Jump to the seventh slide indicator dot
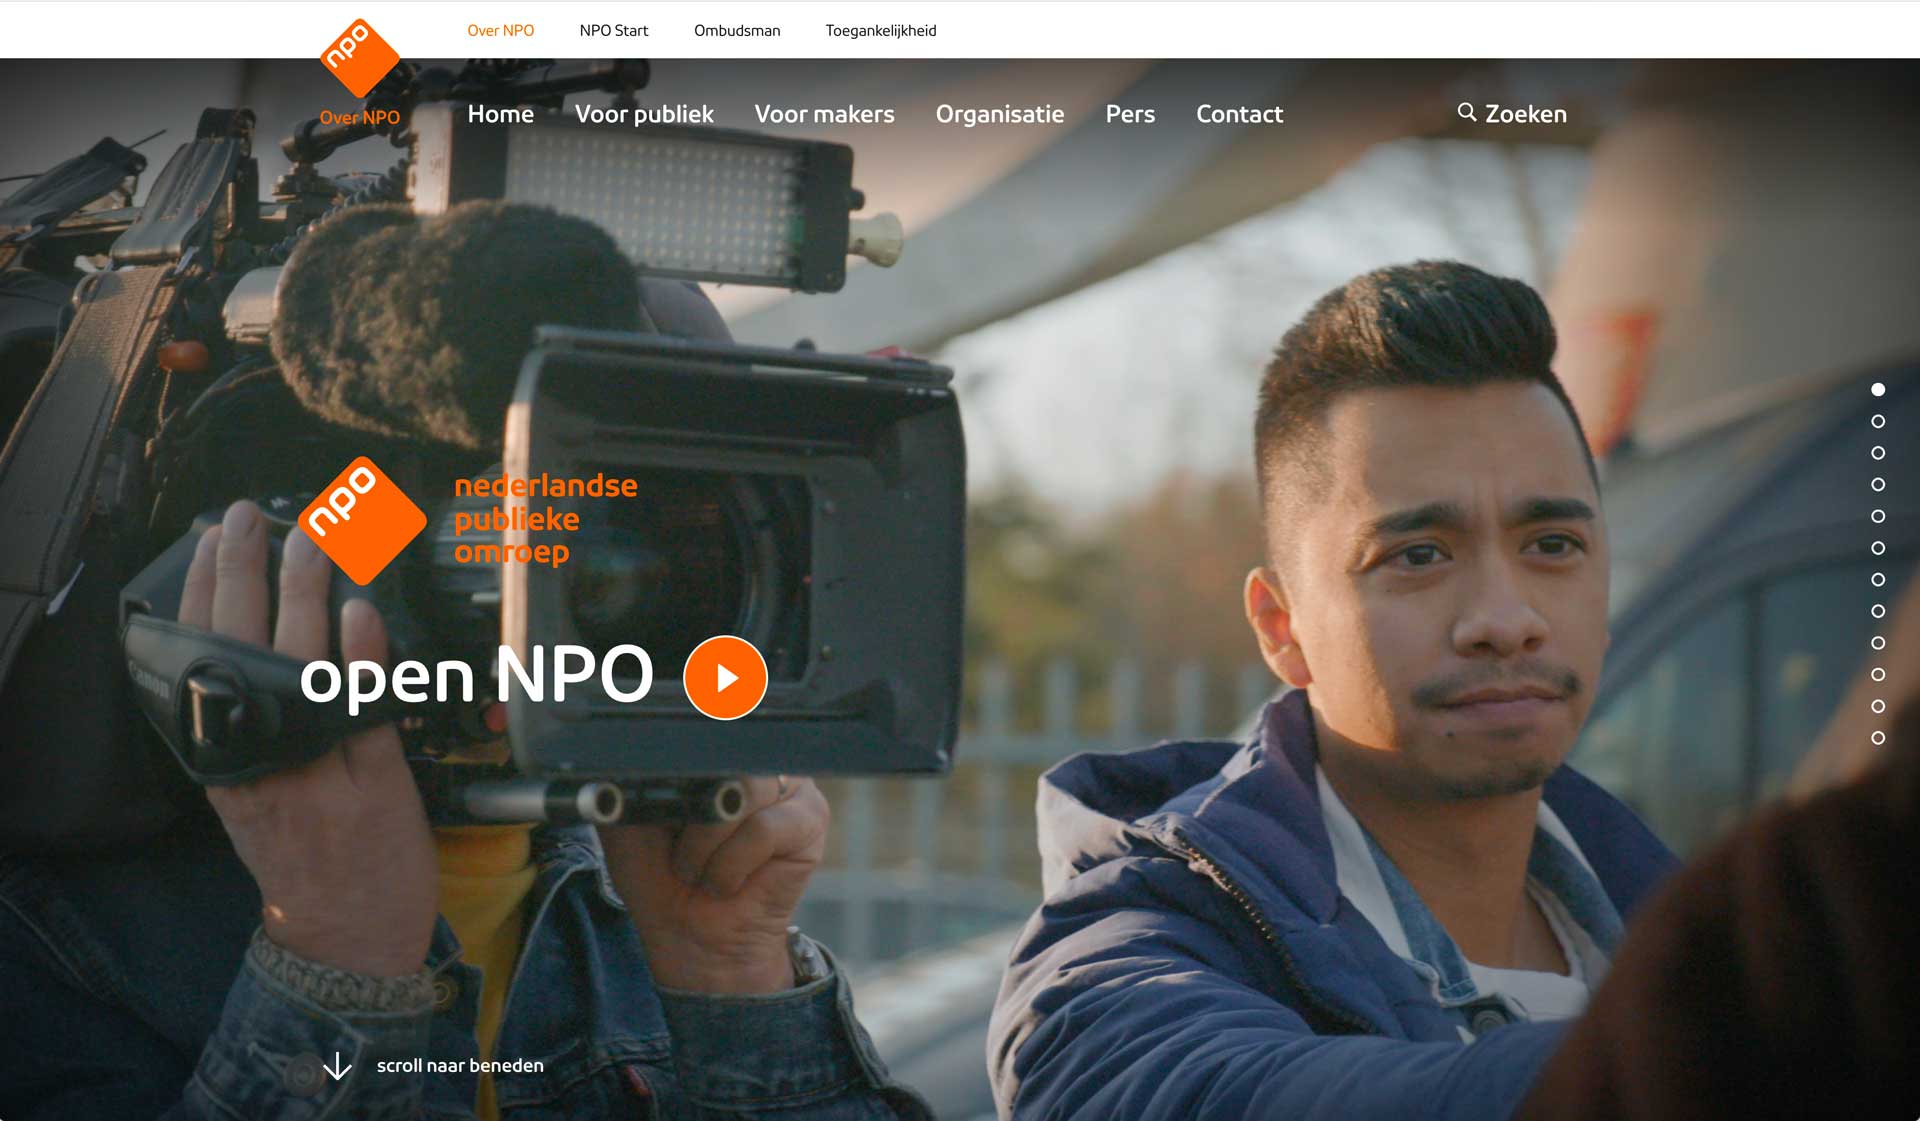The height and width of the screenshot is (1121, 1920). tap(1878, 579)
